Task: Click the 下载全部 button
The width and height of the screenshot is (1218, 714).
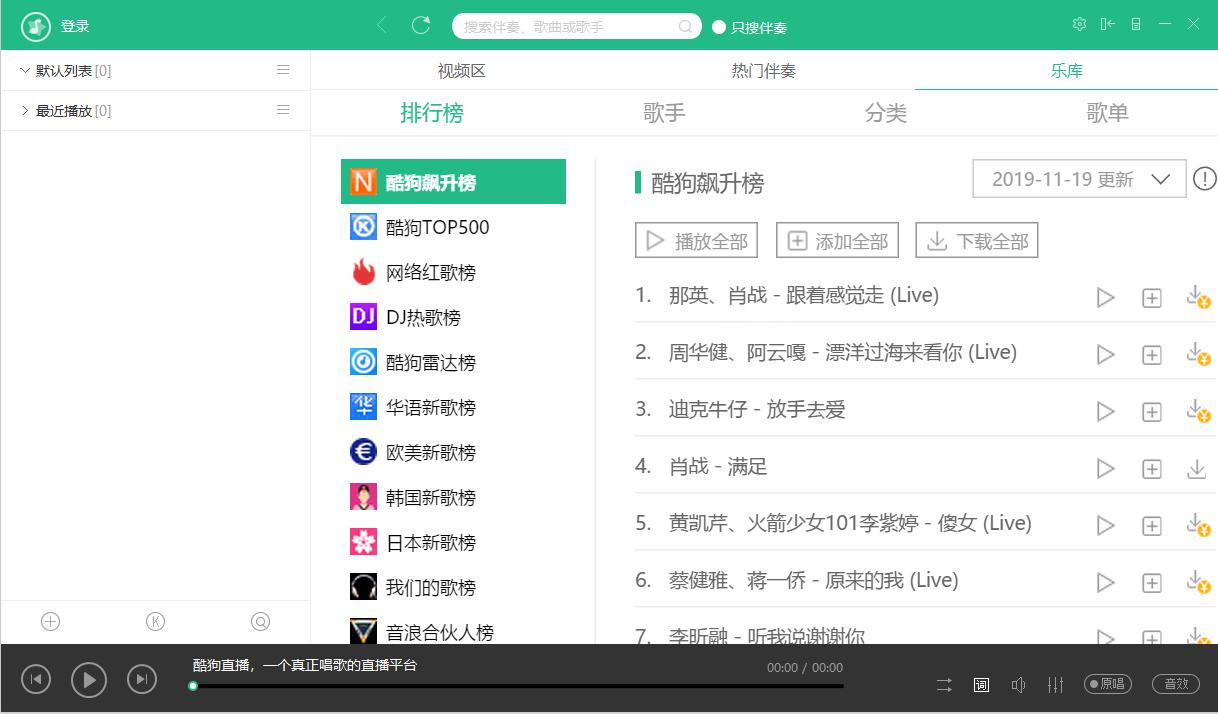Action: pos(977,241)
